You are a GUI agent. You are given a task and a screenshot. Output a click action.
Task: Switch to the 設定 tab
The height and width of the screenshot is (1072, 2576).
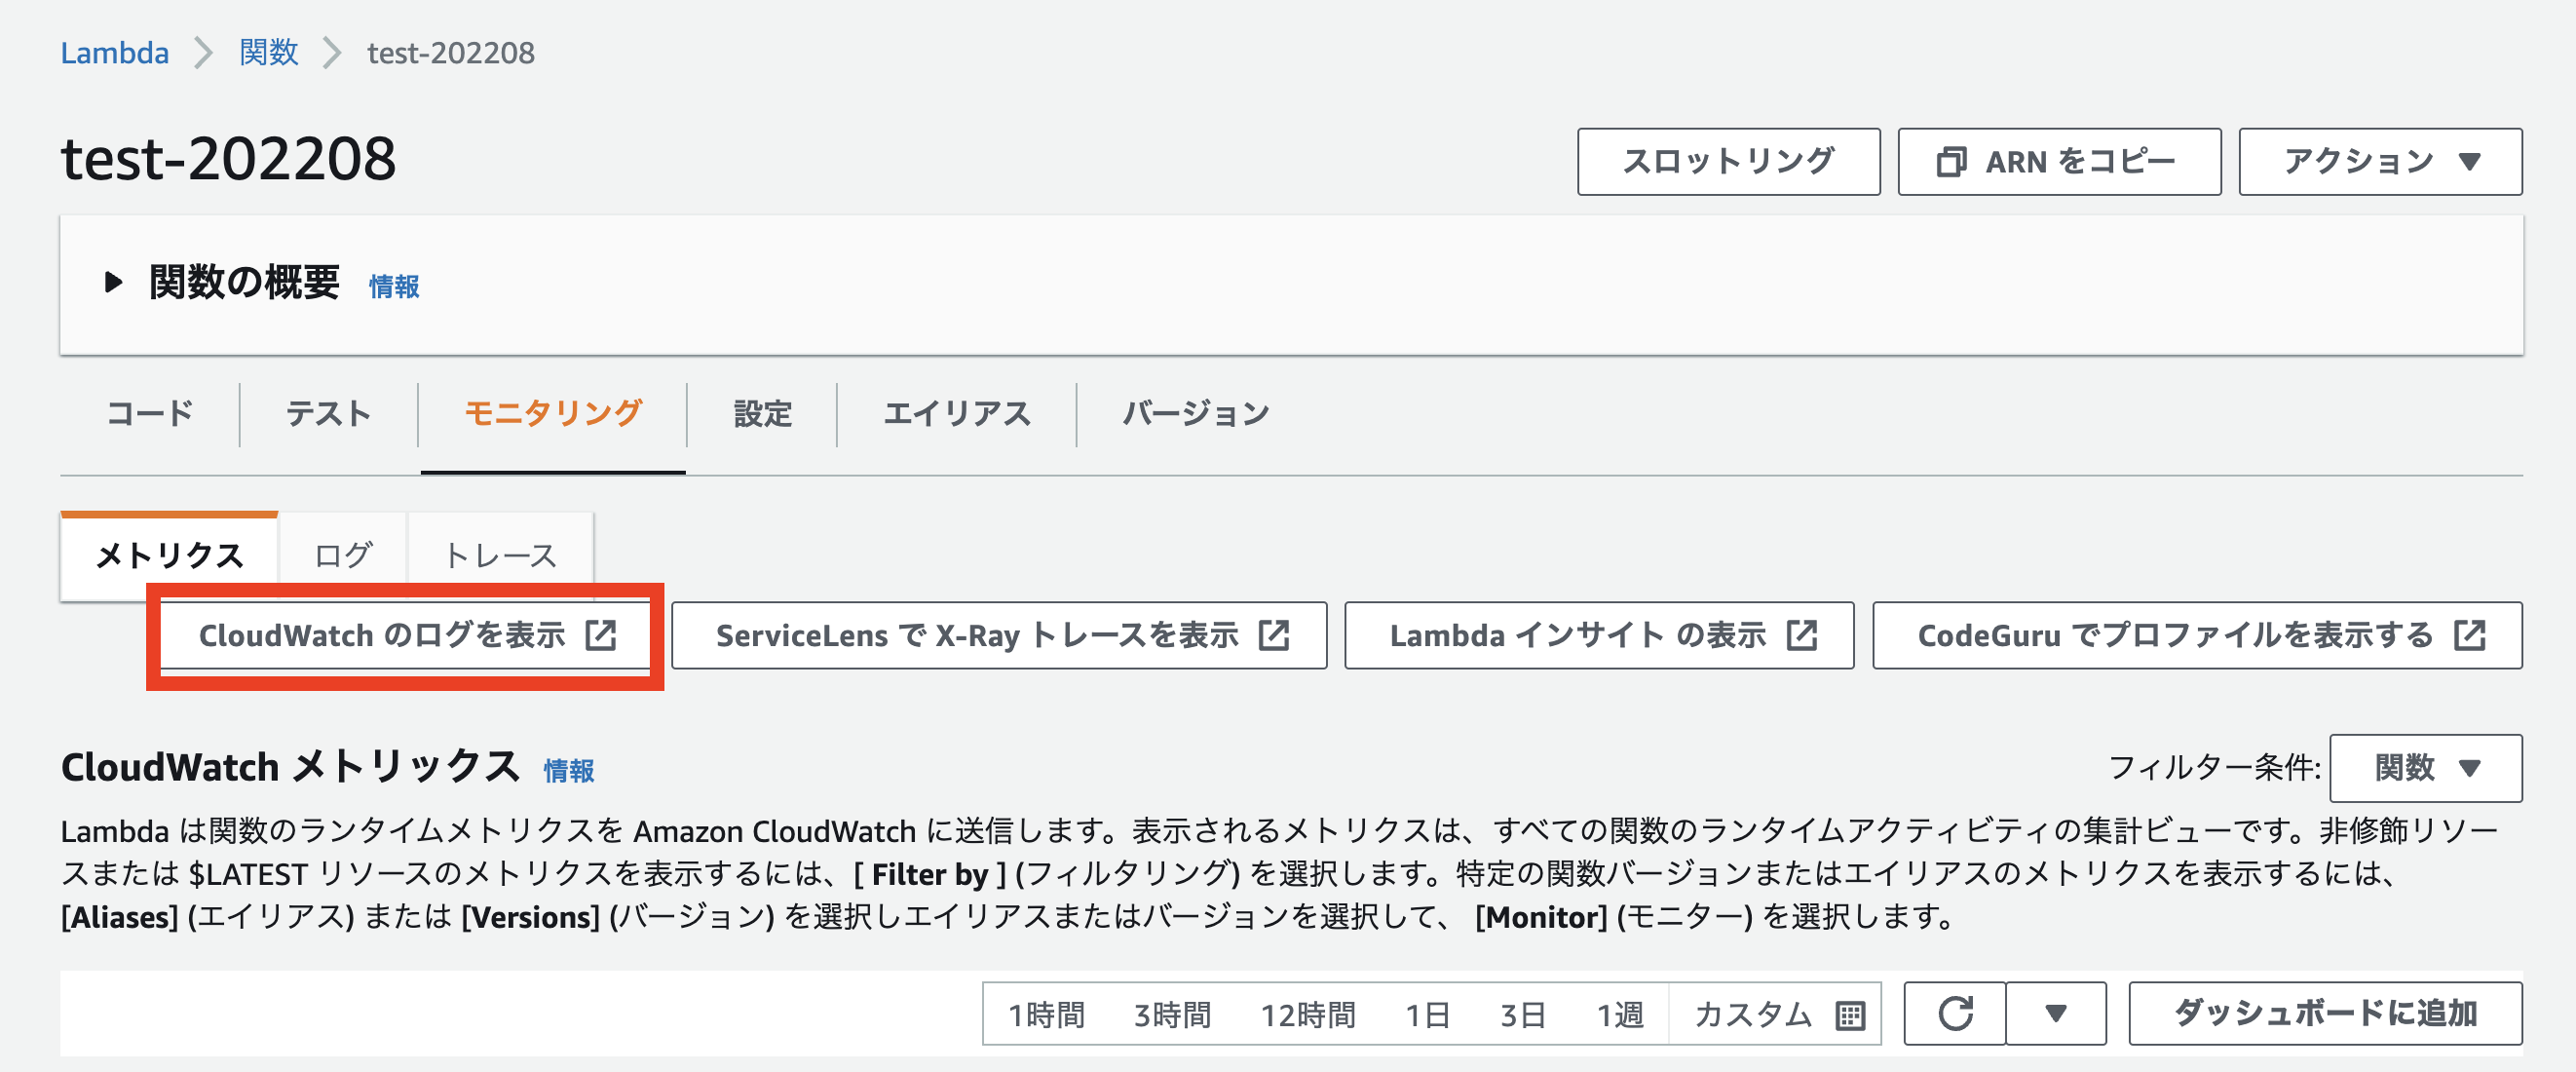760,413
